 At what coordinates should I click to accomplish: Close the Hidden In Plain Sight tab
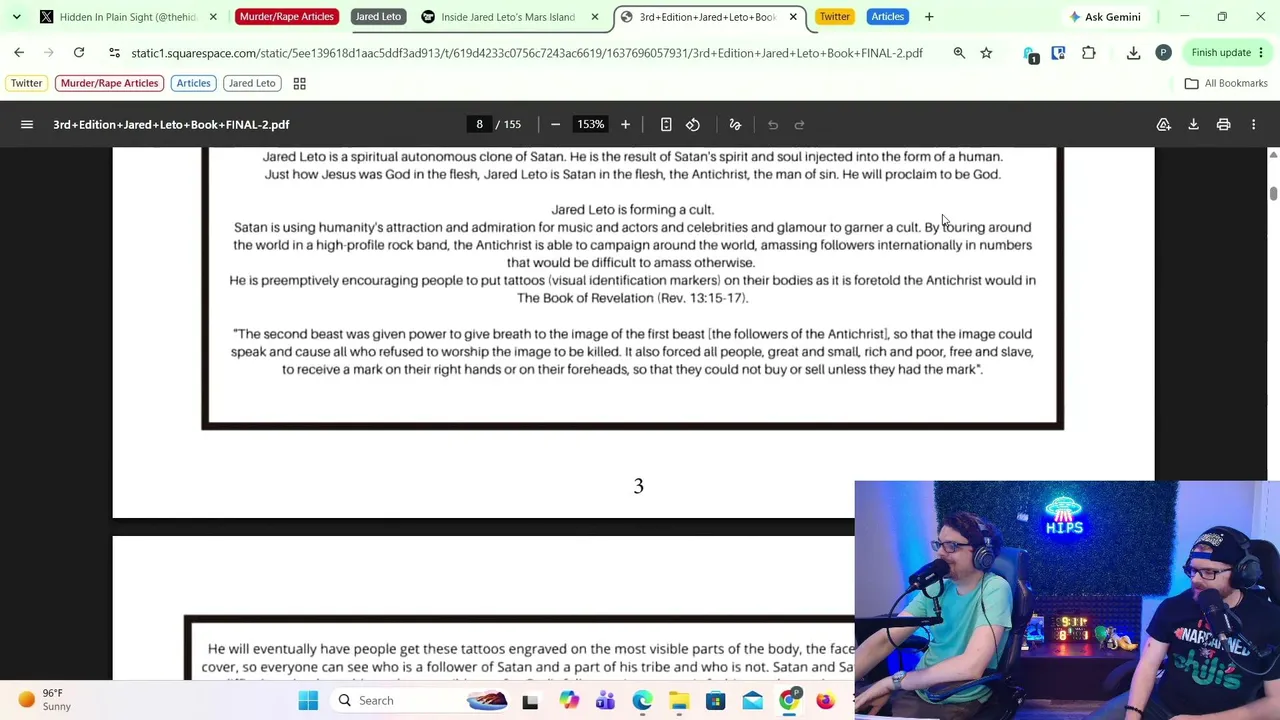coord(212,17)
